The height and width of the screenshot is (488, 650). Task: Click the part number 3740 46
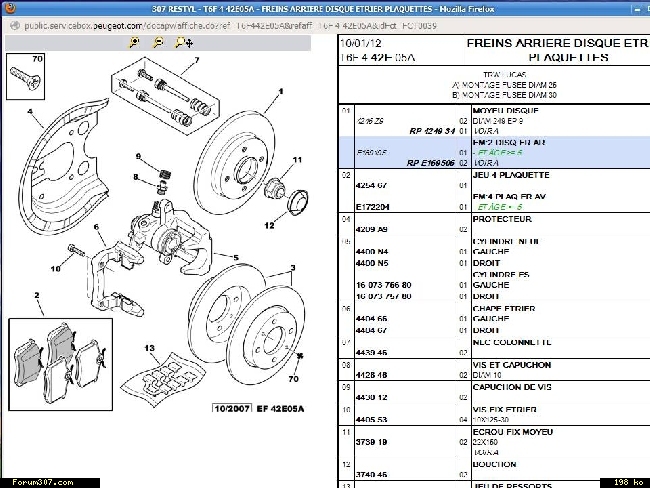pos(371,474)
